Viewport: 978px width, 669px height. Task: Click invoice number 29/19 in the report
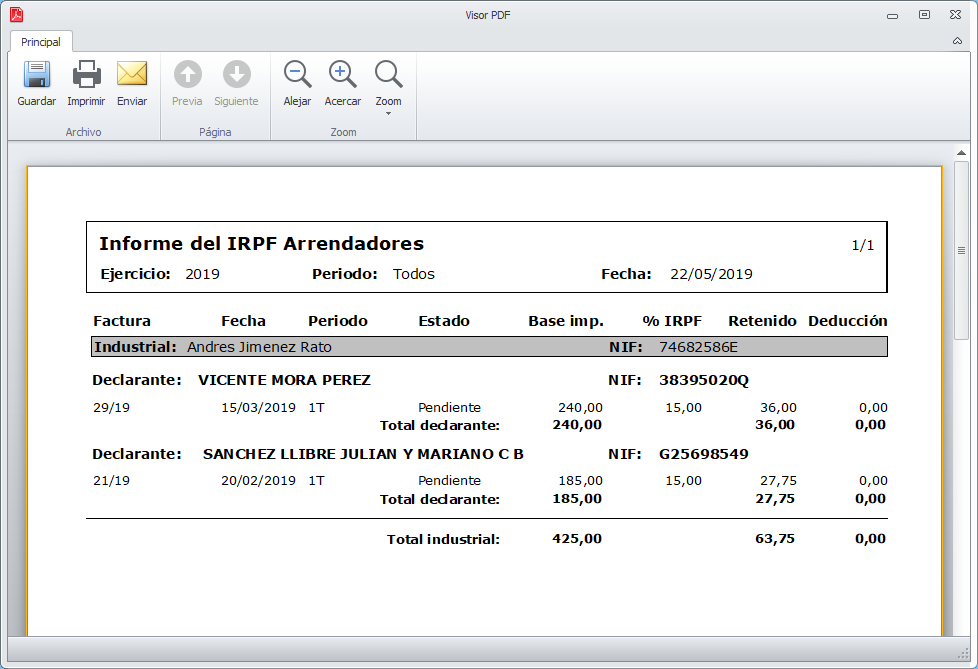pyautogui.click(x=111, y=408)
